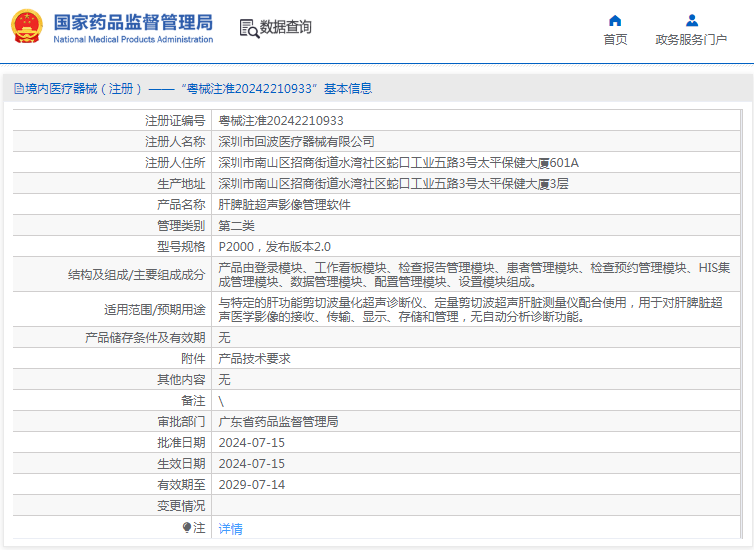This screenshot has width=754, height=550.
Task: Open the 数据查询 search icon
Action: 249,28
